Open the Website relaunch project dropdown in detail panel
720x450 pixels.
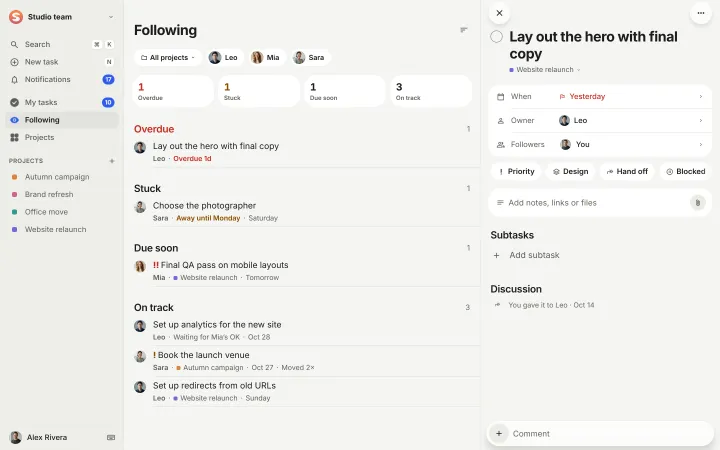click(x=545, y=70)
